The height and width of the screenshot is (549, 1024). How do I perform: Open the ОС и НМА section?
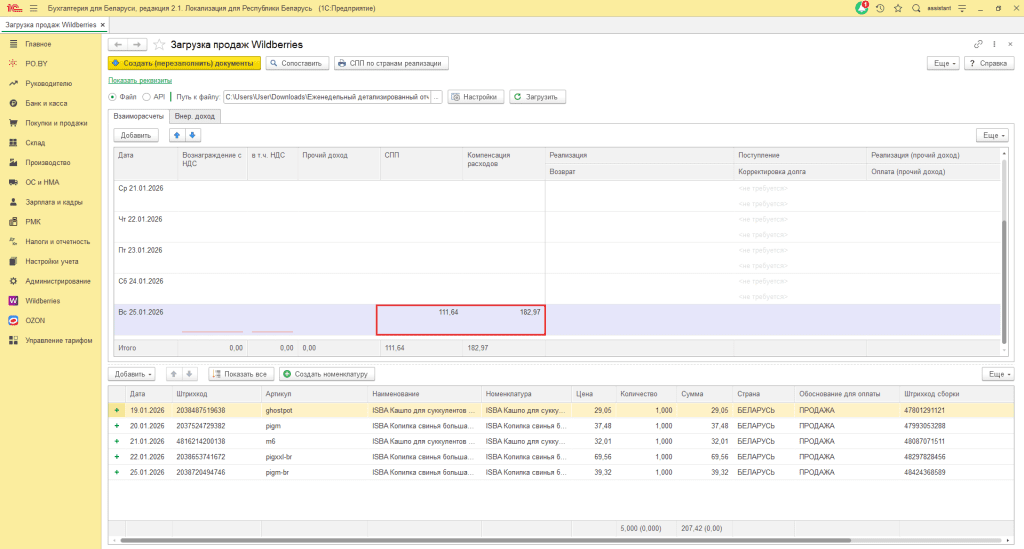pyautogui.click(x=42, y=182)
